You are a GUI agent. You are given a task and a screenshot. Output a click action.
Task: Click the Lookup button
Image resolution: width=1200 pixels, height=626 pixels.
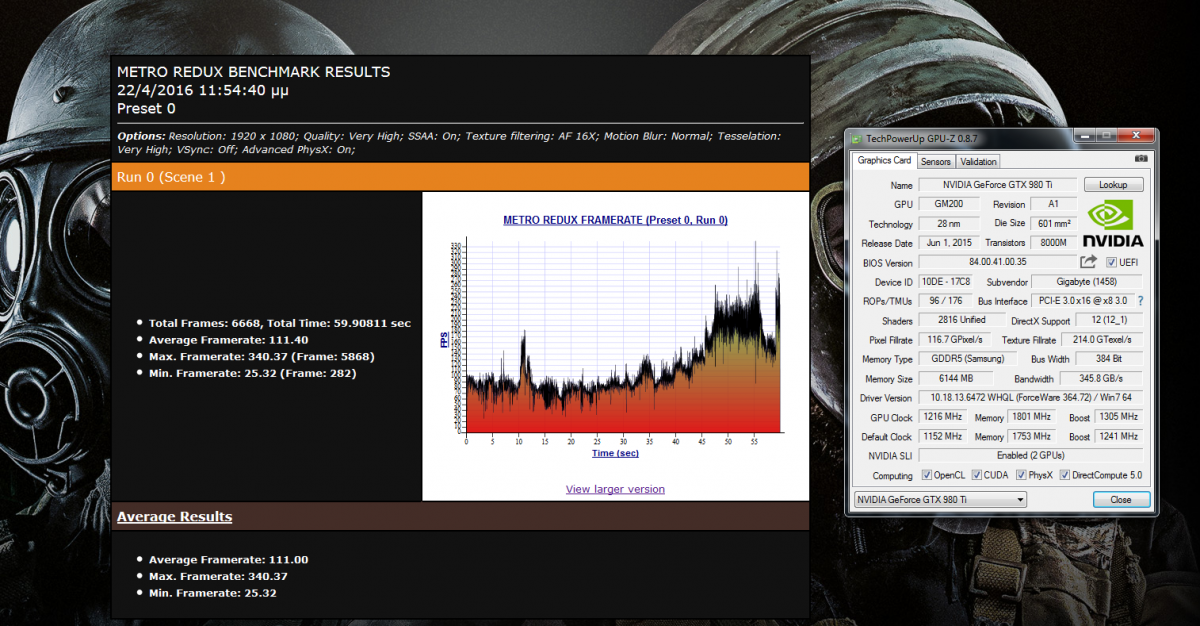coord(1113,185)
